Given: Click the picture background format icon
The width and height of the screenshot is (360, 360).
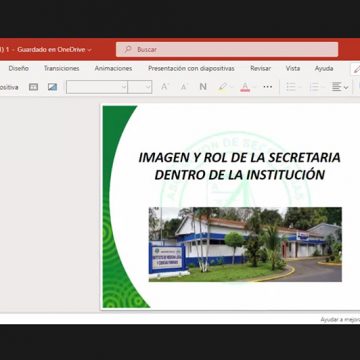Looking at the screenshot, I should (x=52, y=87).
